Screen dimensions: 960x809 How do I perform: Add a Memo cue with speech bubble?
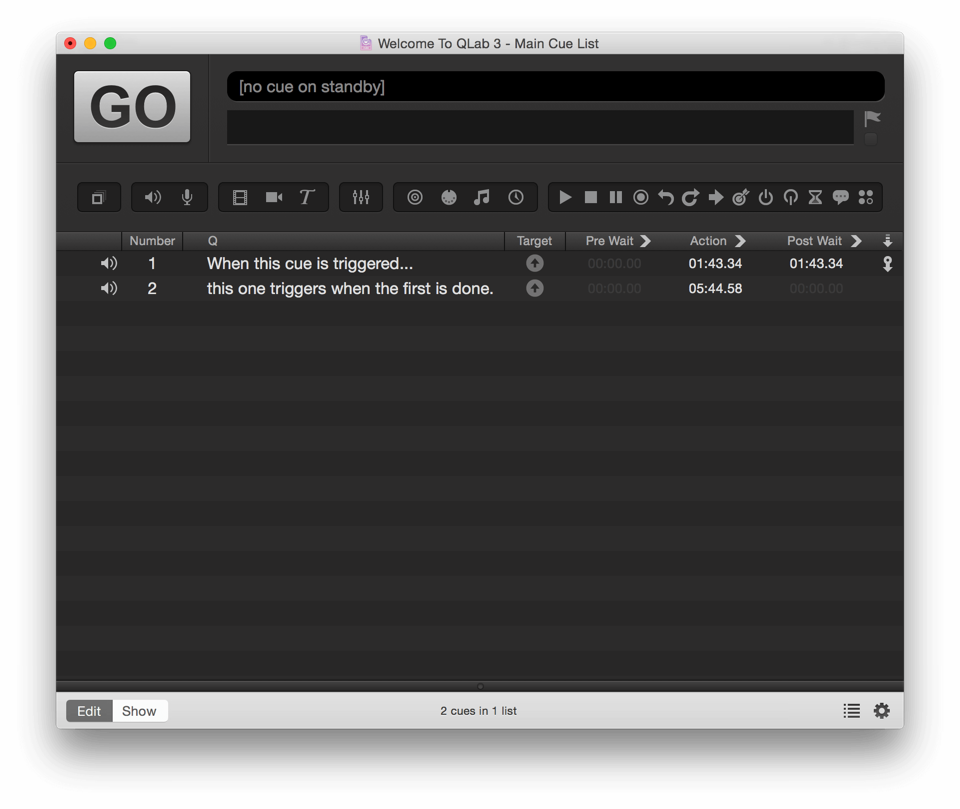pyautogui.click(x=841, y=198)
